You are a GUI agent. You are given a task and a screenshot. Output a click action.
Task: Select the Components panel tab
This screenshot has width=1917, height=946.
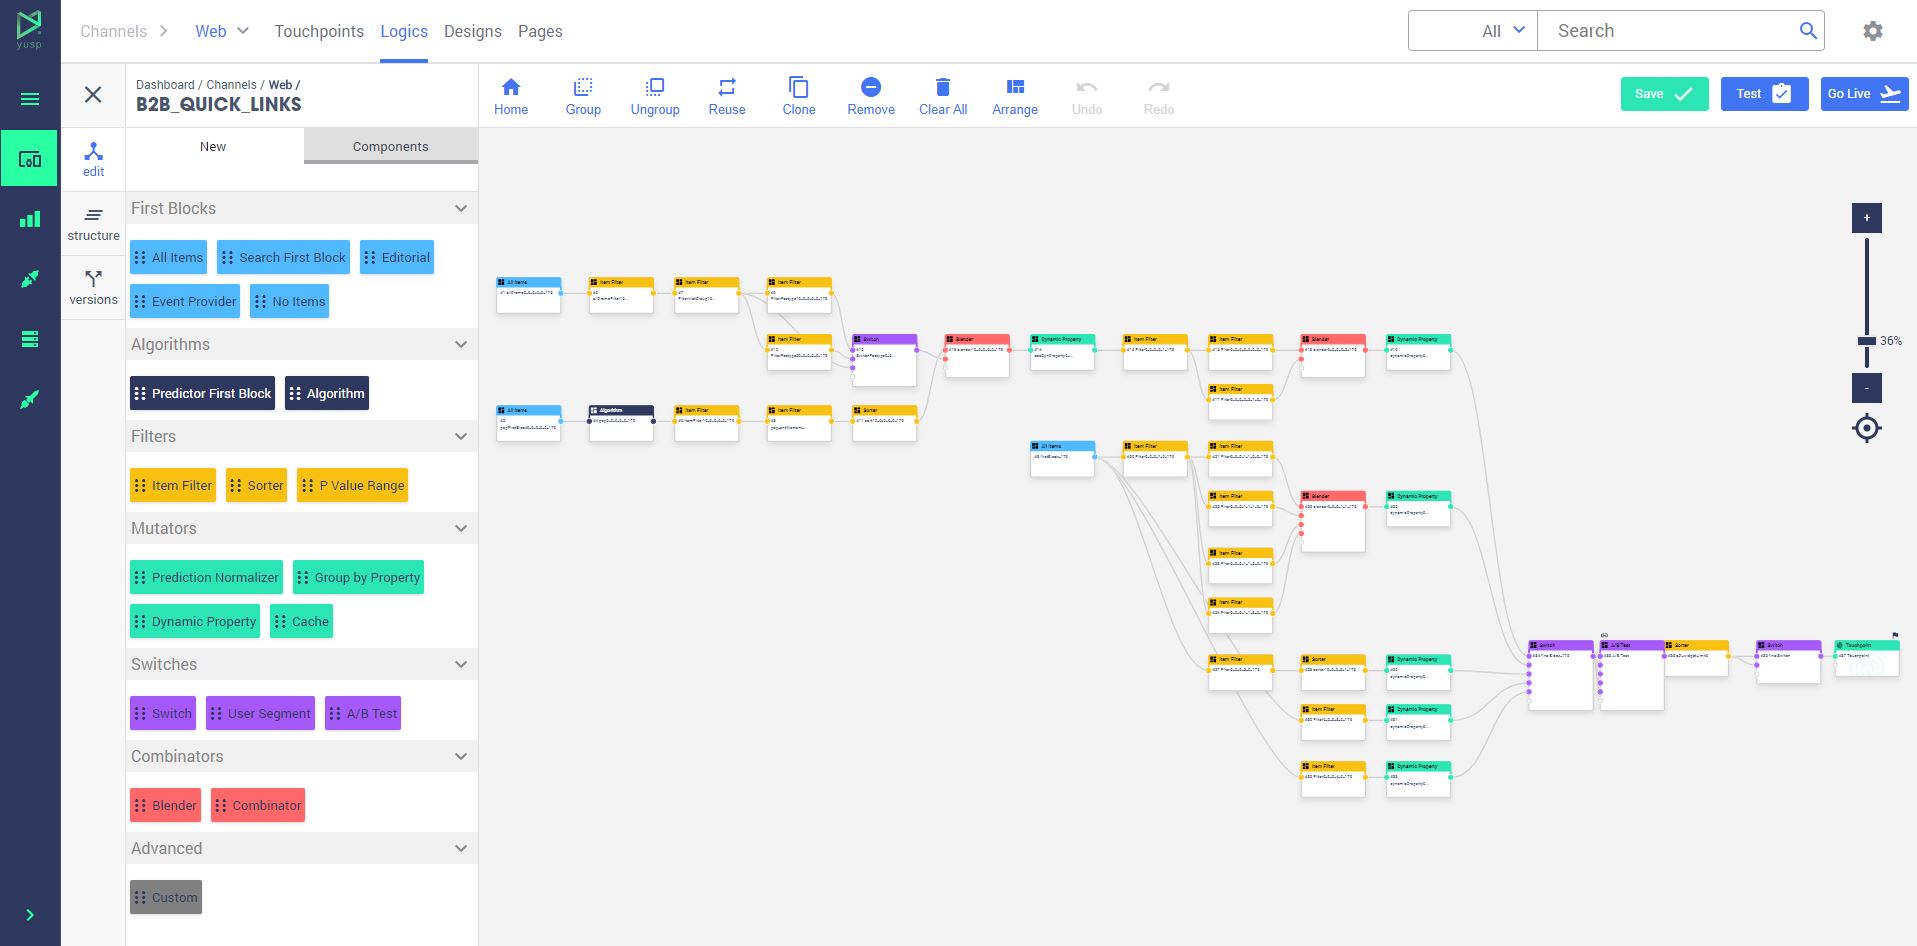(x=390, y=146)
